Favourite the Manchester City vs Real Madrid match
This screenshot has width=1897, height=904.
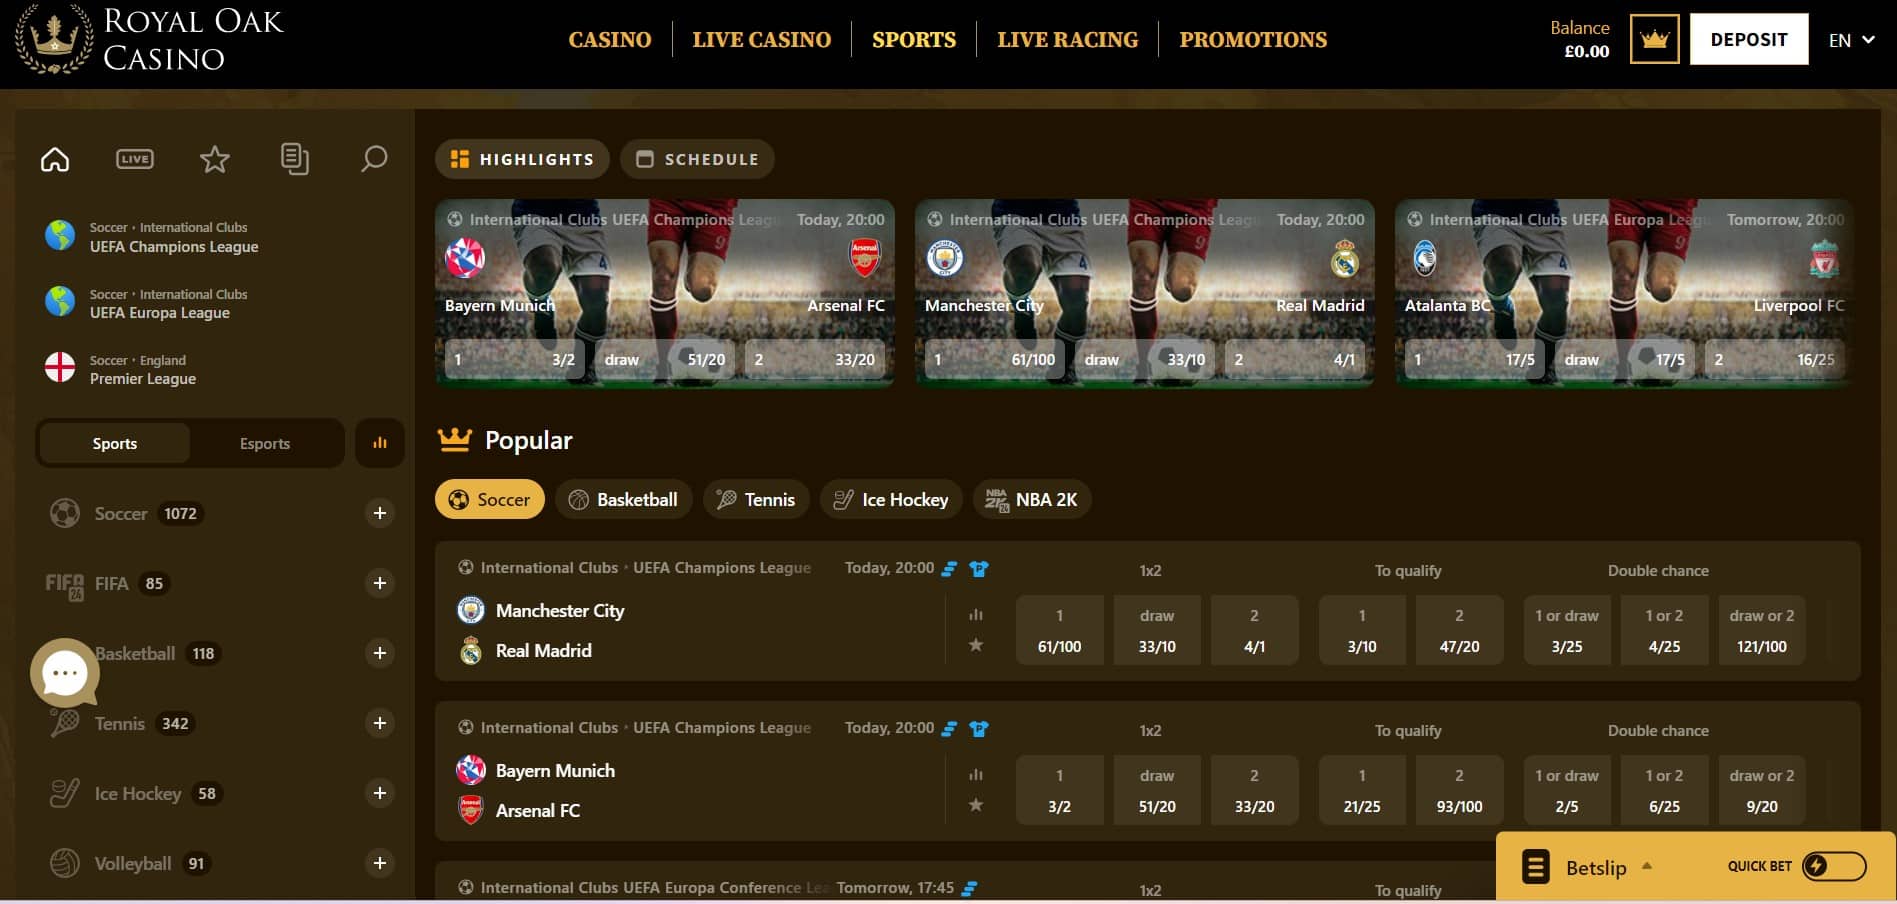point(976,645)
